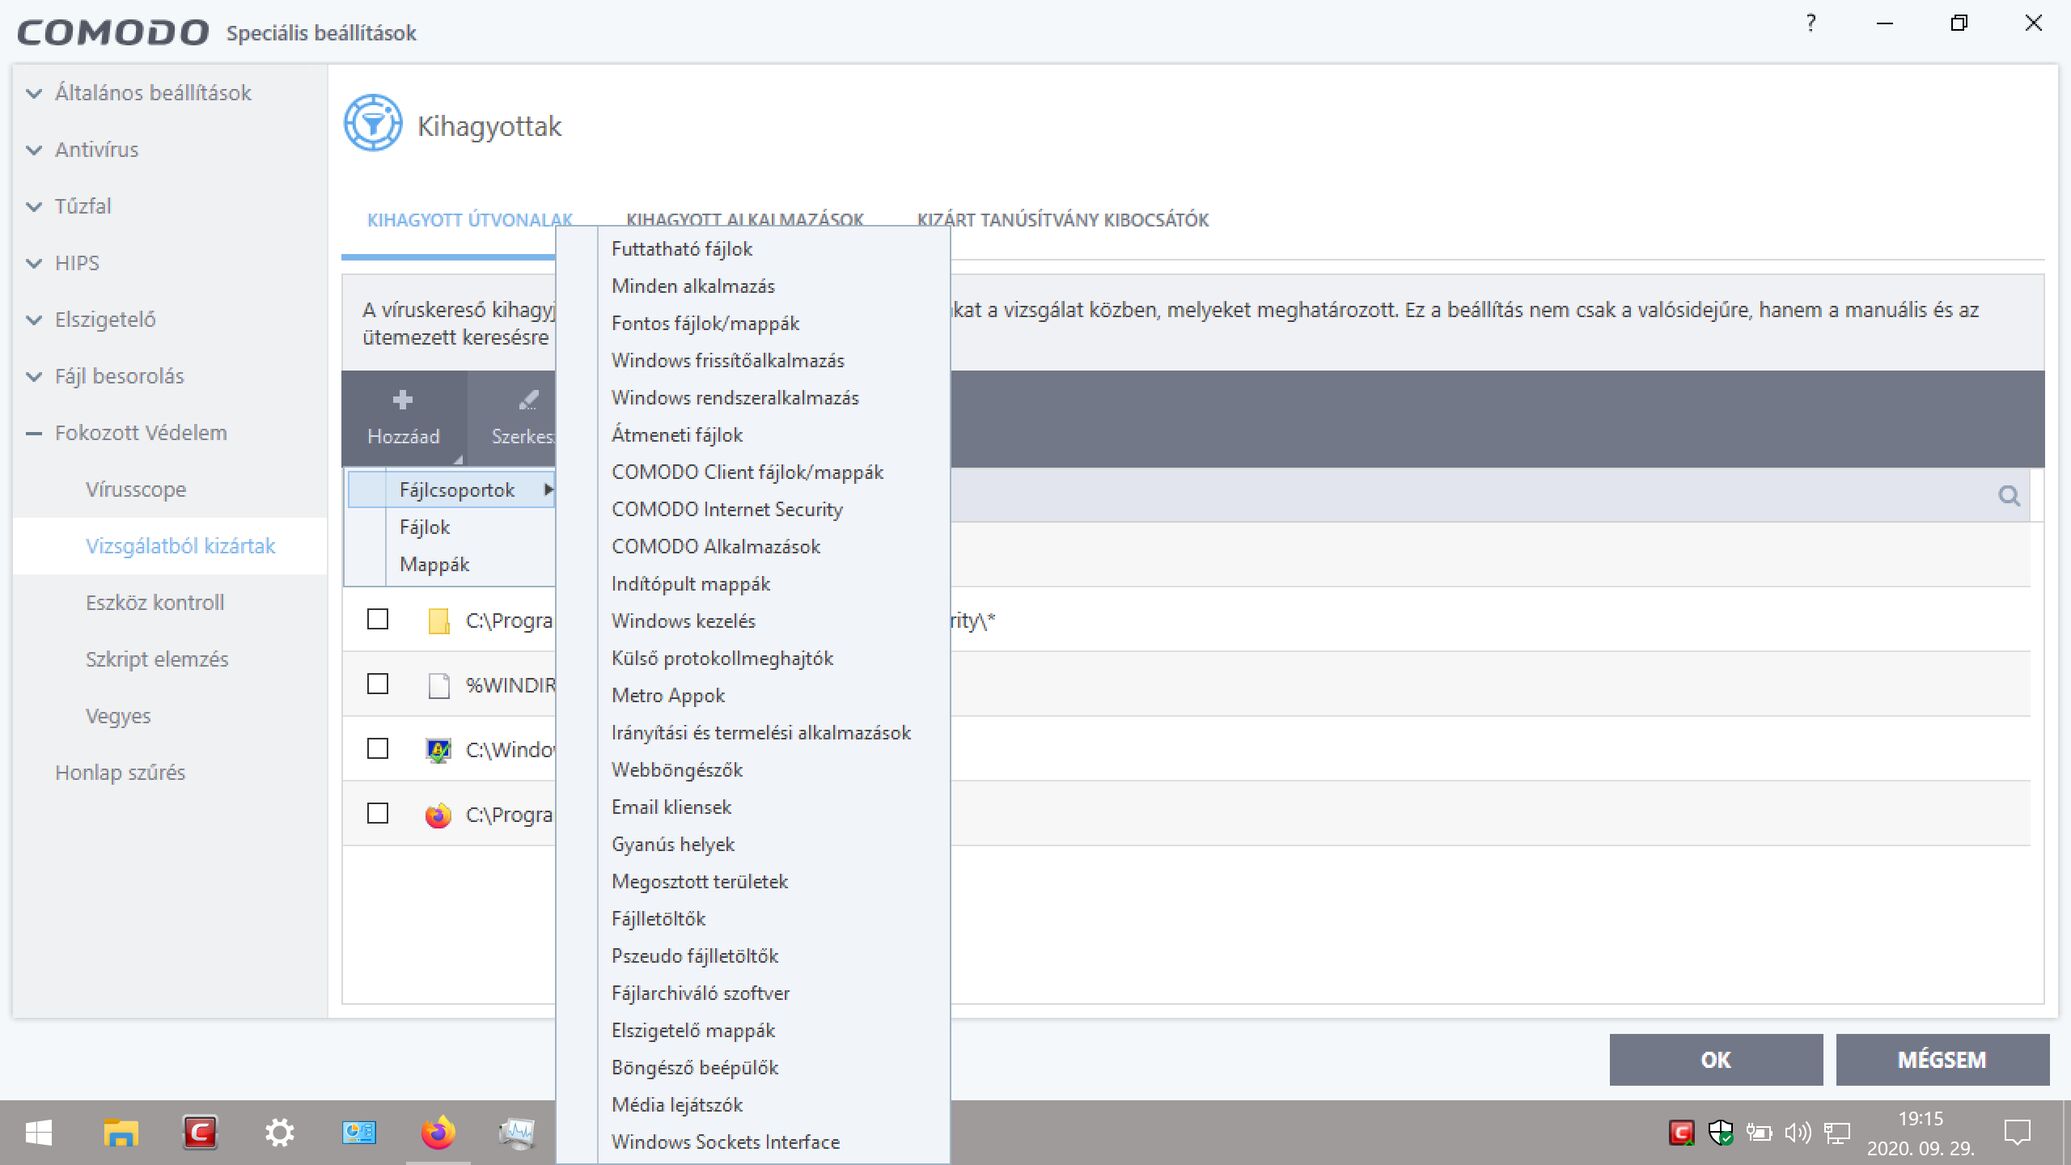The height and width of the screenshot is (1165, 2071).
Task: Switch to Kihagyott útvonalak tab
Action: pos(470,220)
